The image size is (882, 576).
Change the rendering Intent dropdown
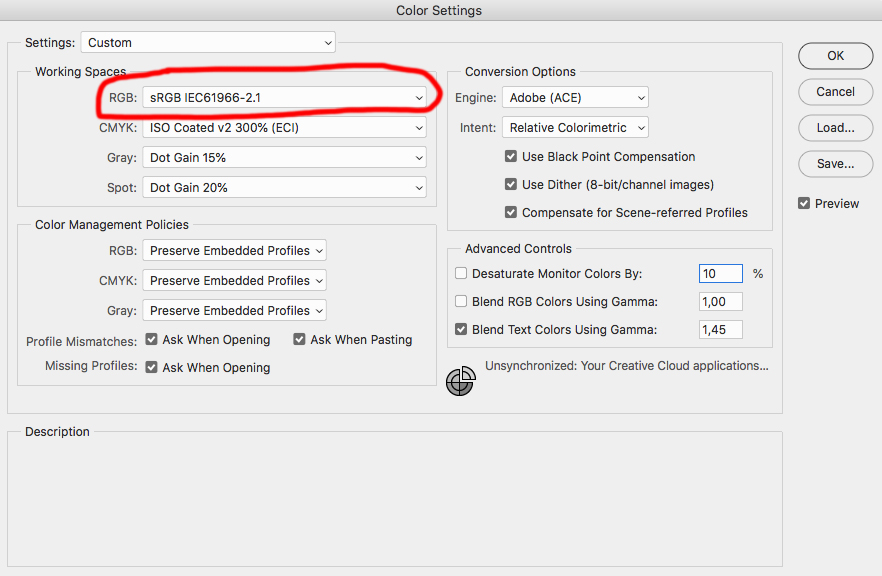tap(575, 128)
